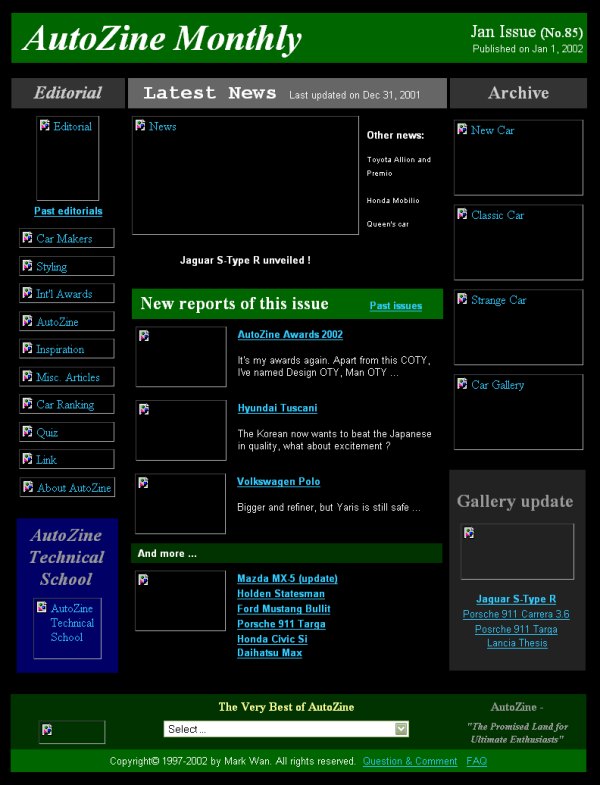Open the Queen's car news item

point(387,224)
